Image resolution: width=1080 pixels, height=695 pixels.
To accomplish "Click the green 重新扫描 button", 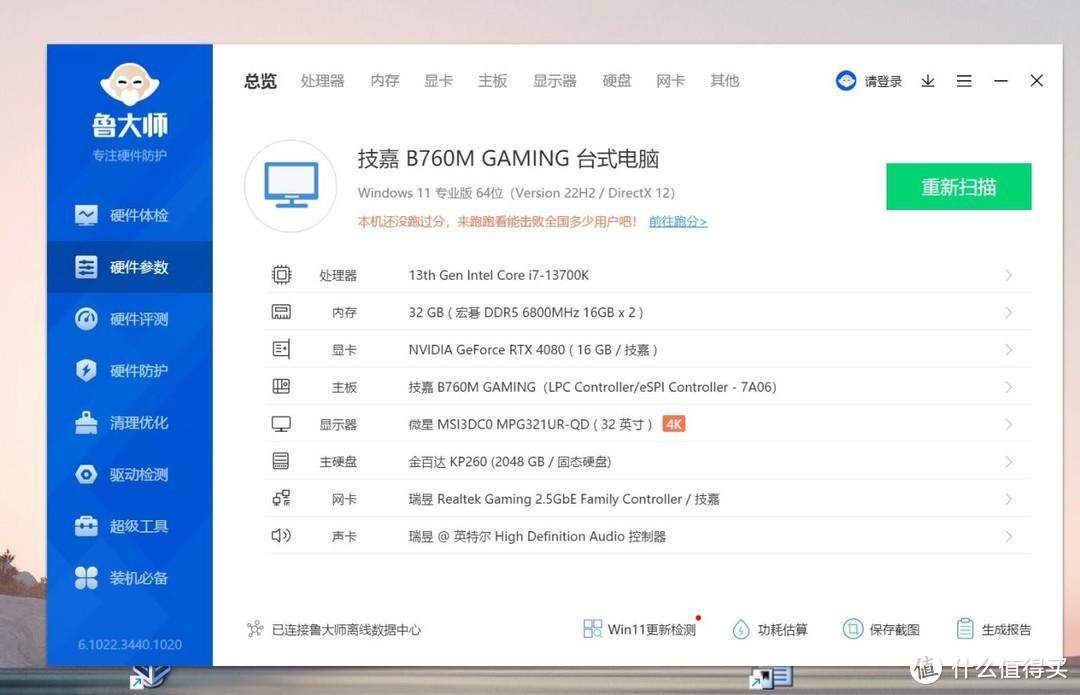I will pyautogui.click(x=958, y=187).
